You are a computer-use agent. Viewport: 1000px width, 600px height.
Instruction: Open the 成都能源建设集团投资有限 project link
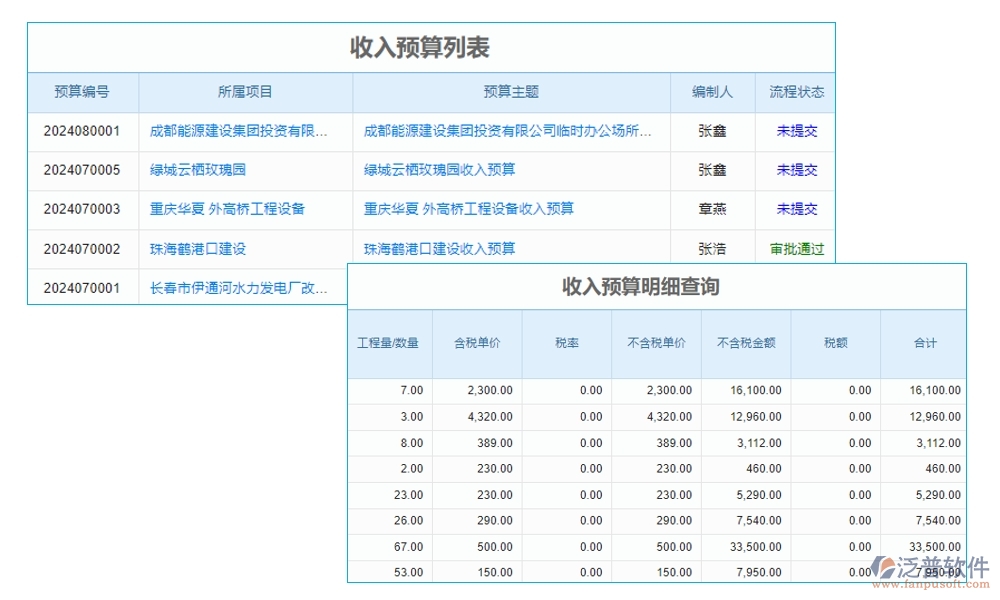tap(245, 130)
